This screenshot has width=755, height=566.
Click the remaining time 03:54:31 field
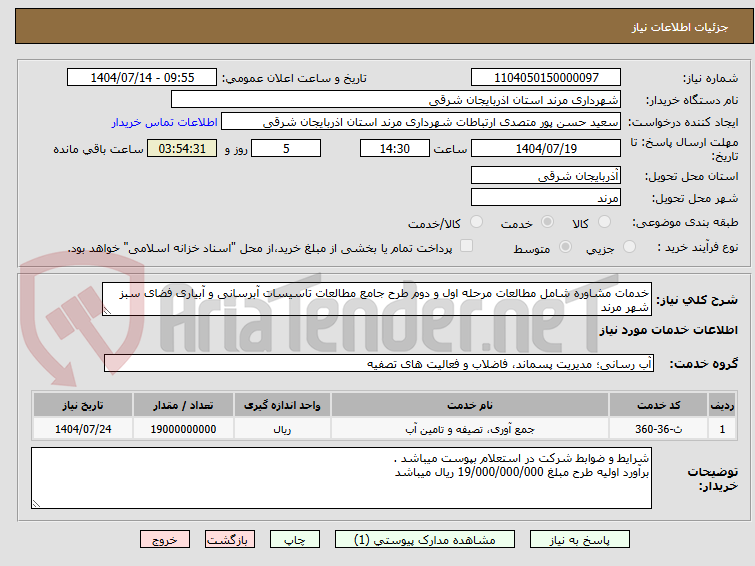[x=182, y=148]
